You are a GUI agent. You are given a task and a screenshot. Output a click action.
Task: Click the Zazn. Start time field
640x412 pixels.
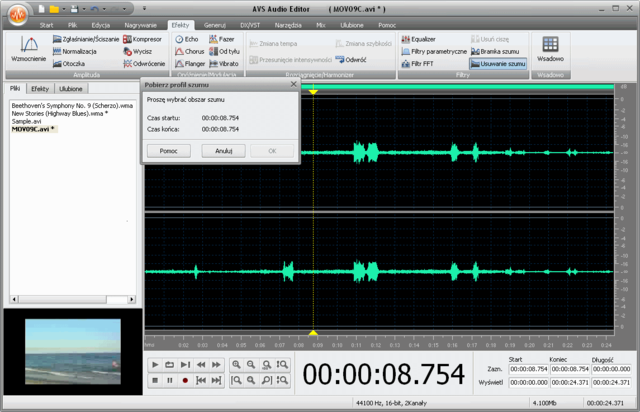pyautogui.click(x=529, y=369)
